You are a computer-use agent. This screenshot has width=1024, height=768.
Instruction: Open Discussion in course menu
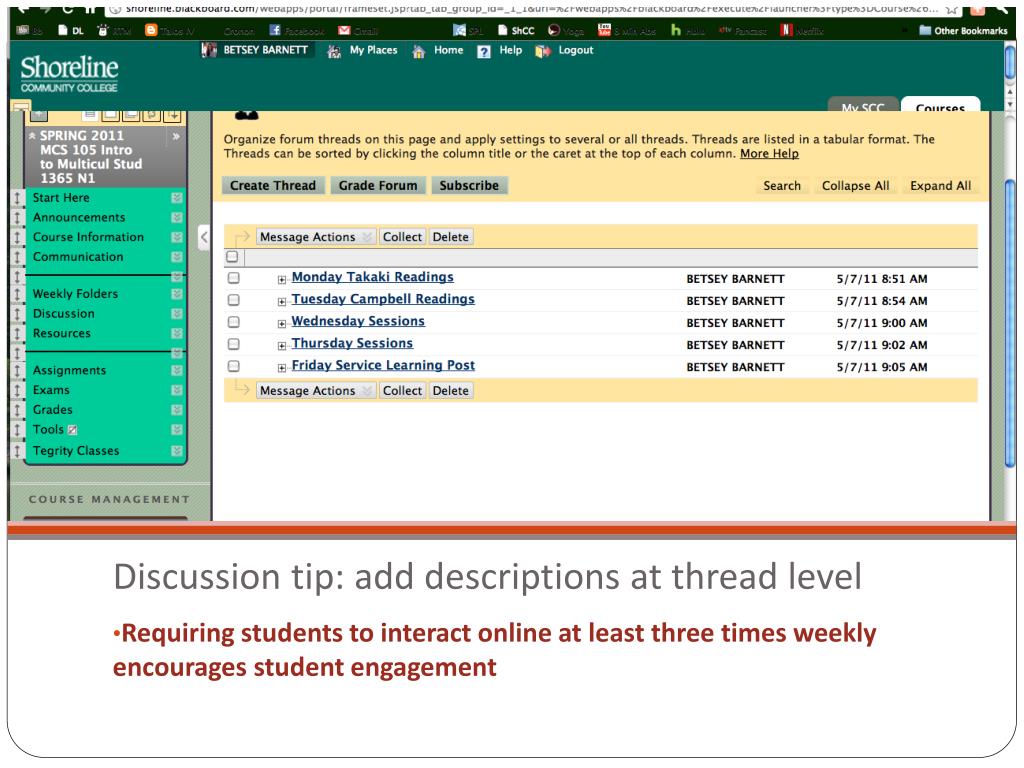(64, 314)
